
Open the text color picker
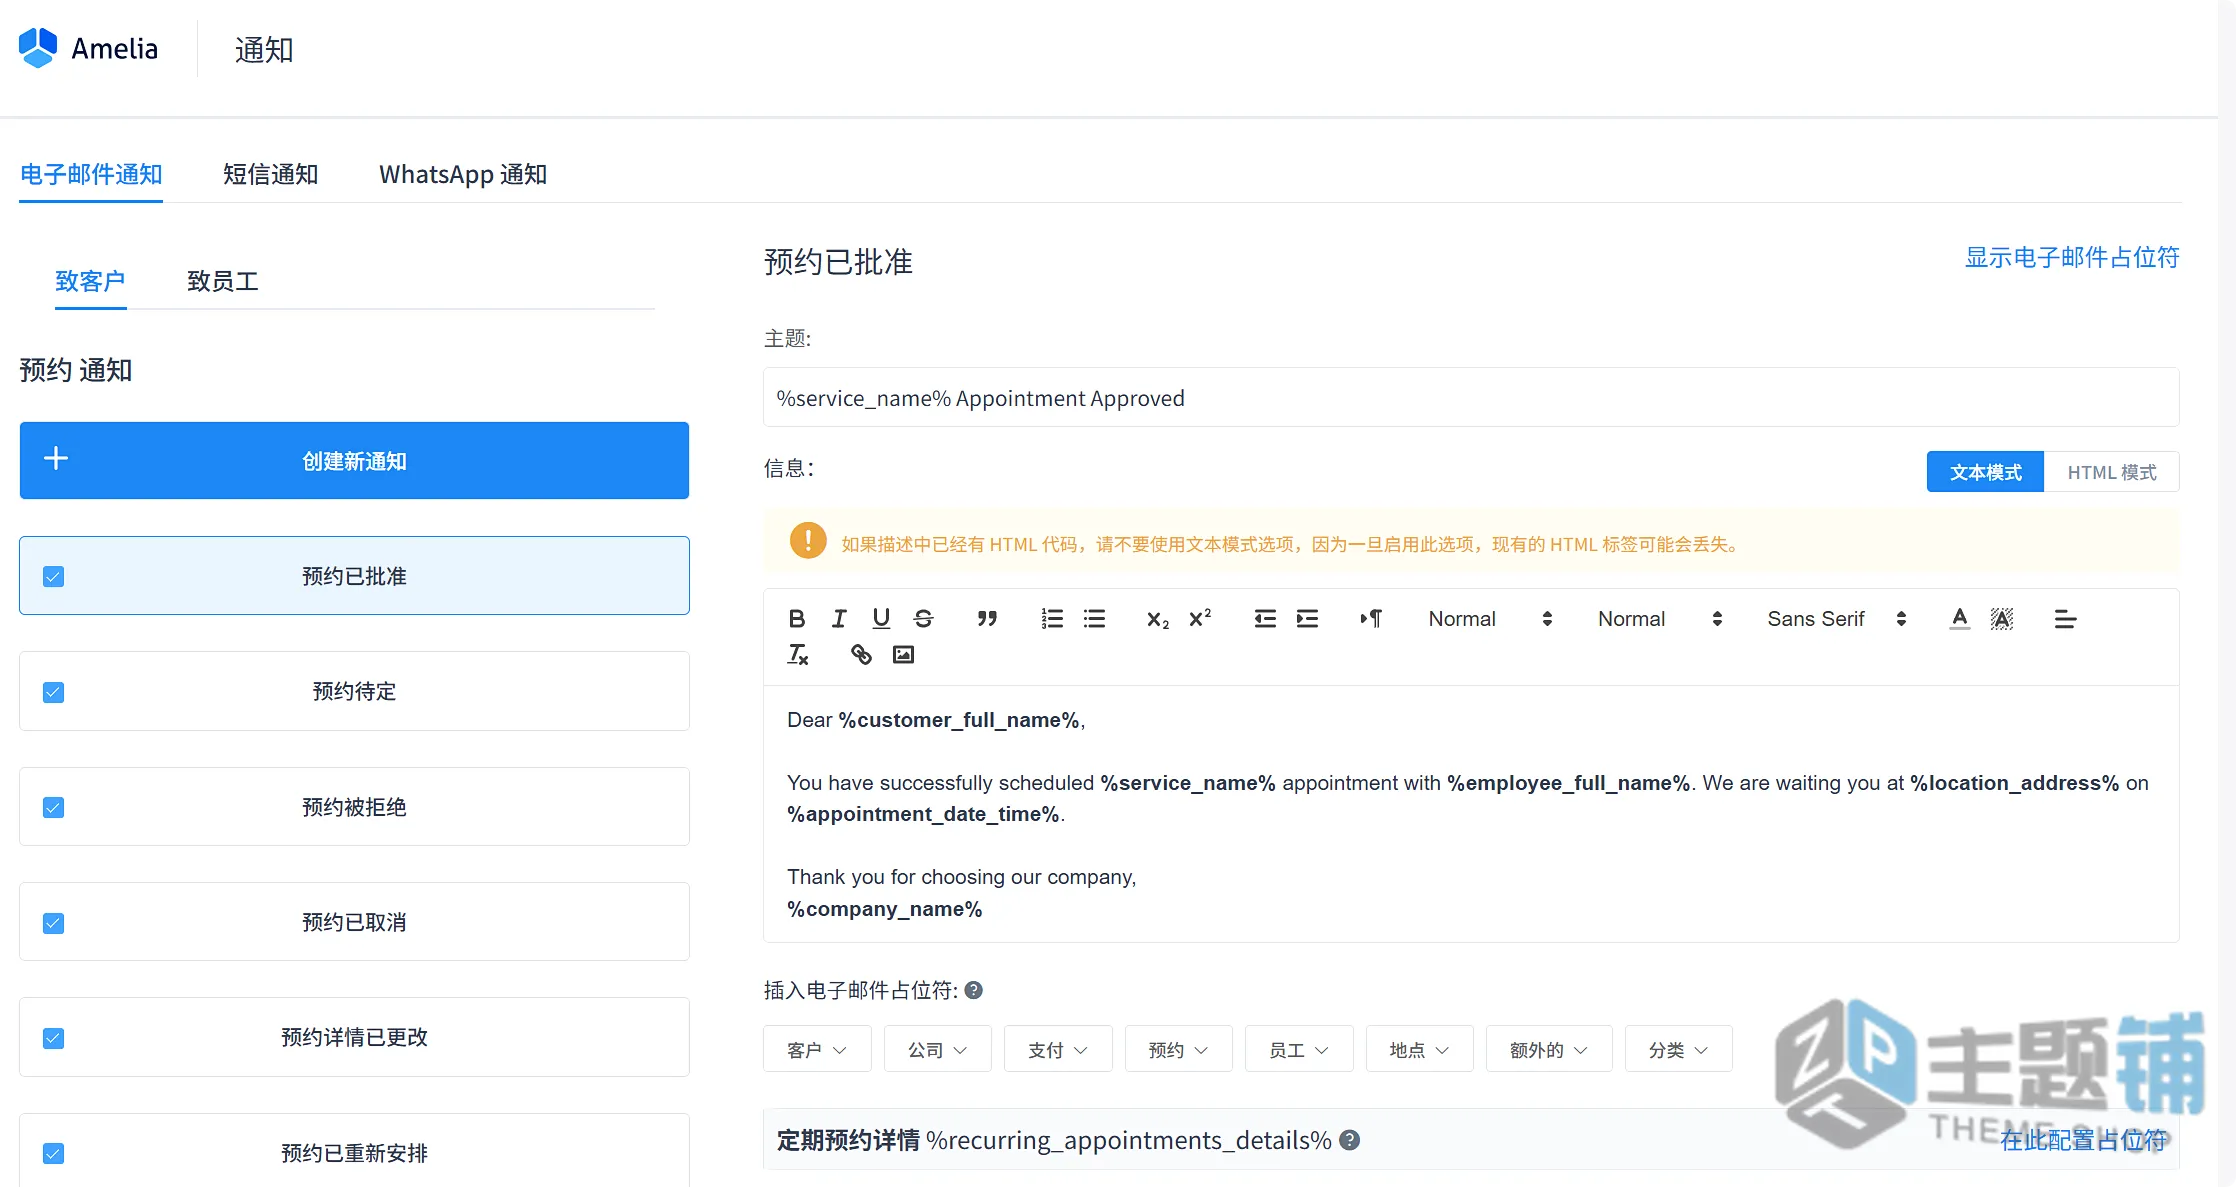1960,619
